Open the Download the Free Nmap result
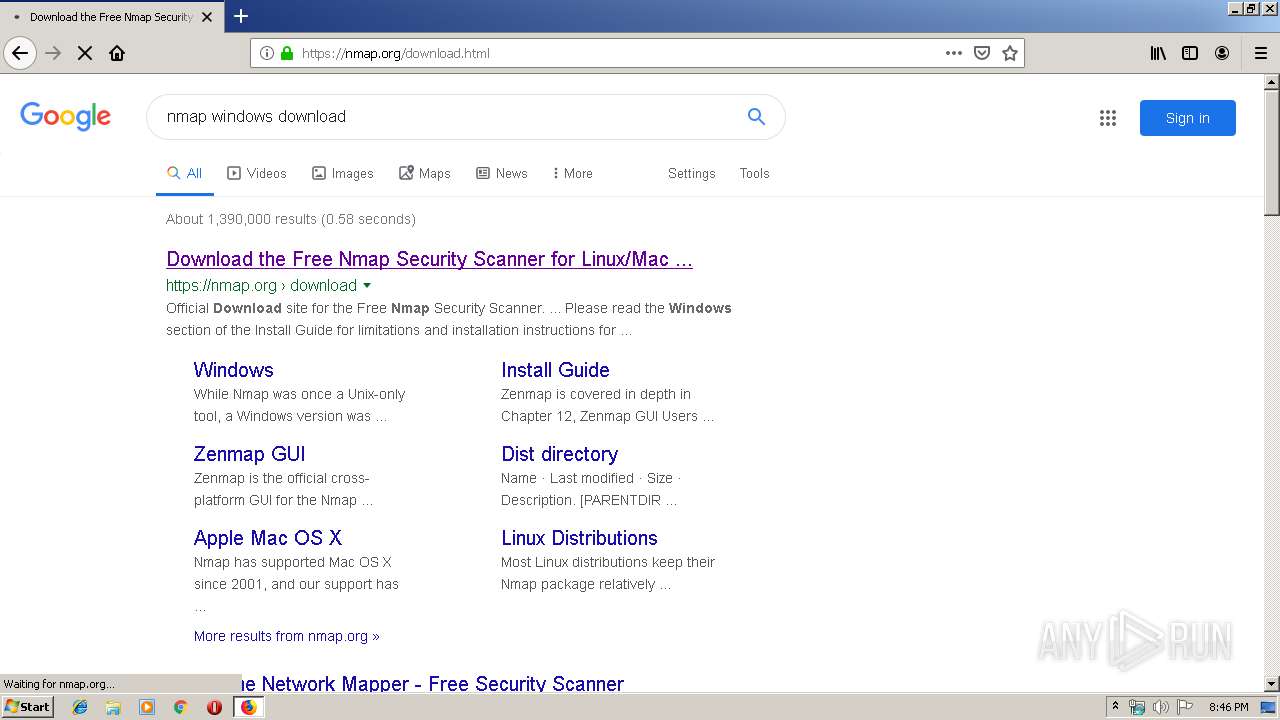Image resolution: width=1280 pixels, height=720 pixels. tap(429, 259)
